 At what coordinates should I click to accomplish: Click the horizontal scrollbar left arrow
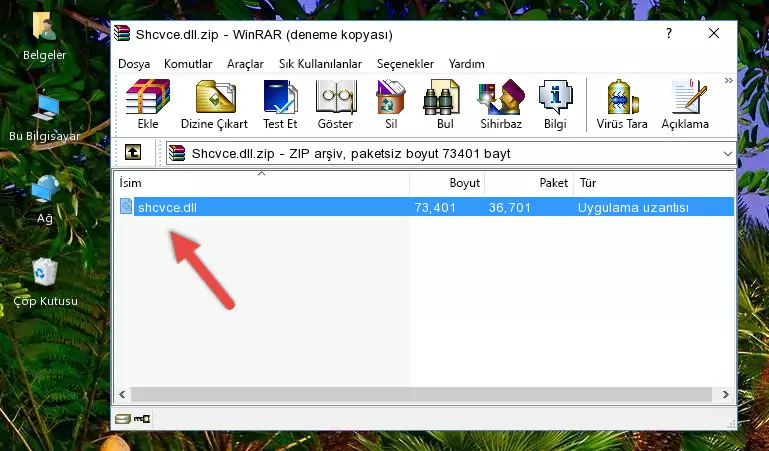coord(122,394)
